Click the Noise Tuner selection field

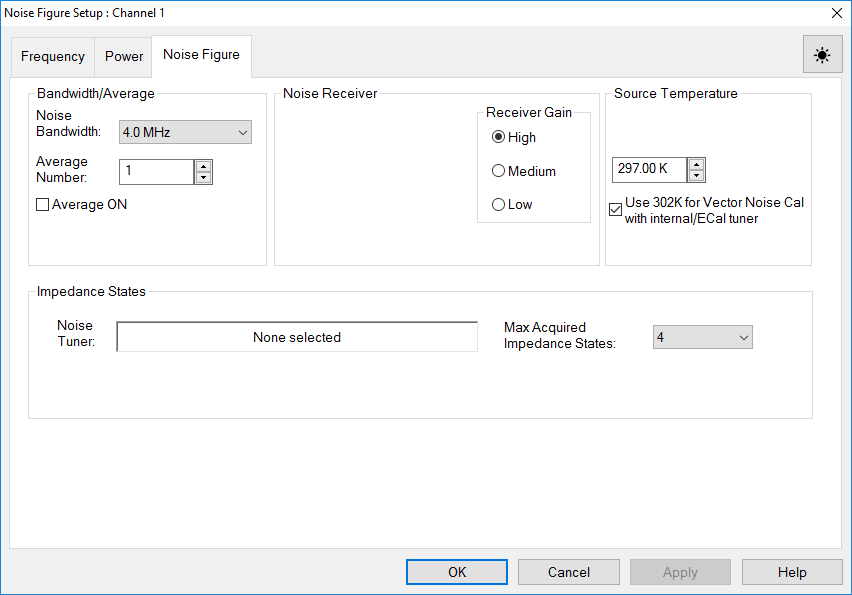pos(297,338)
